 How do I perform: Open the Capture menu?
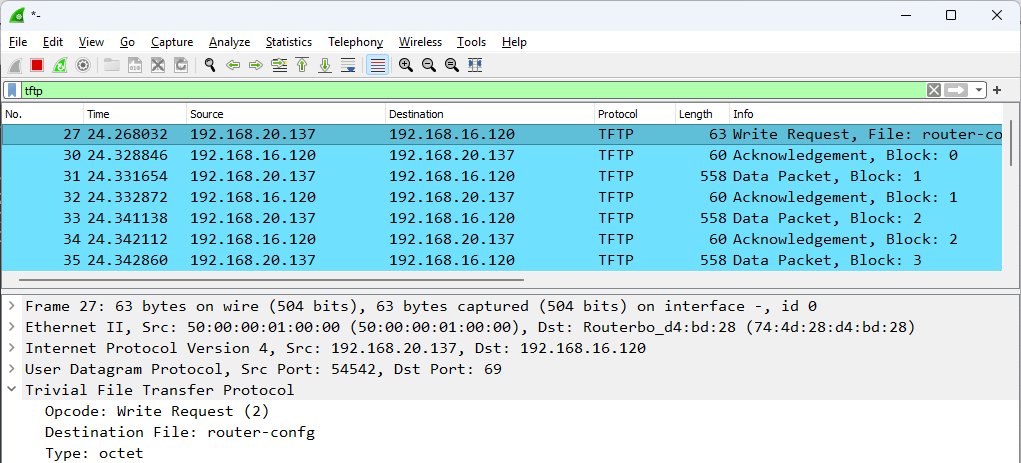point(172,42)
